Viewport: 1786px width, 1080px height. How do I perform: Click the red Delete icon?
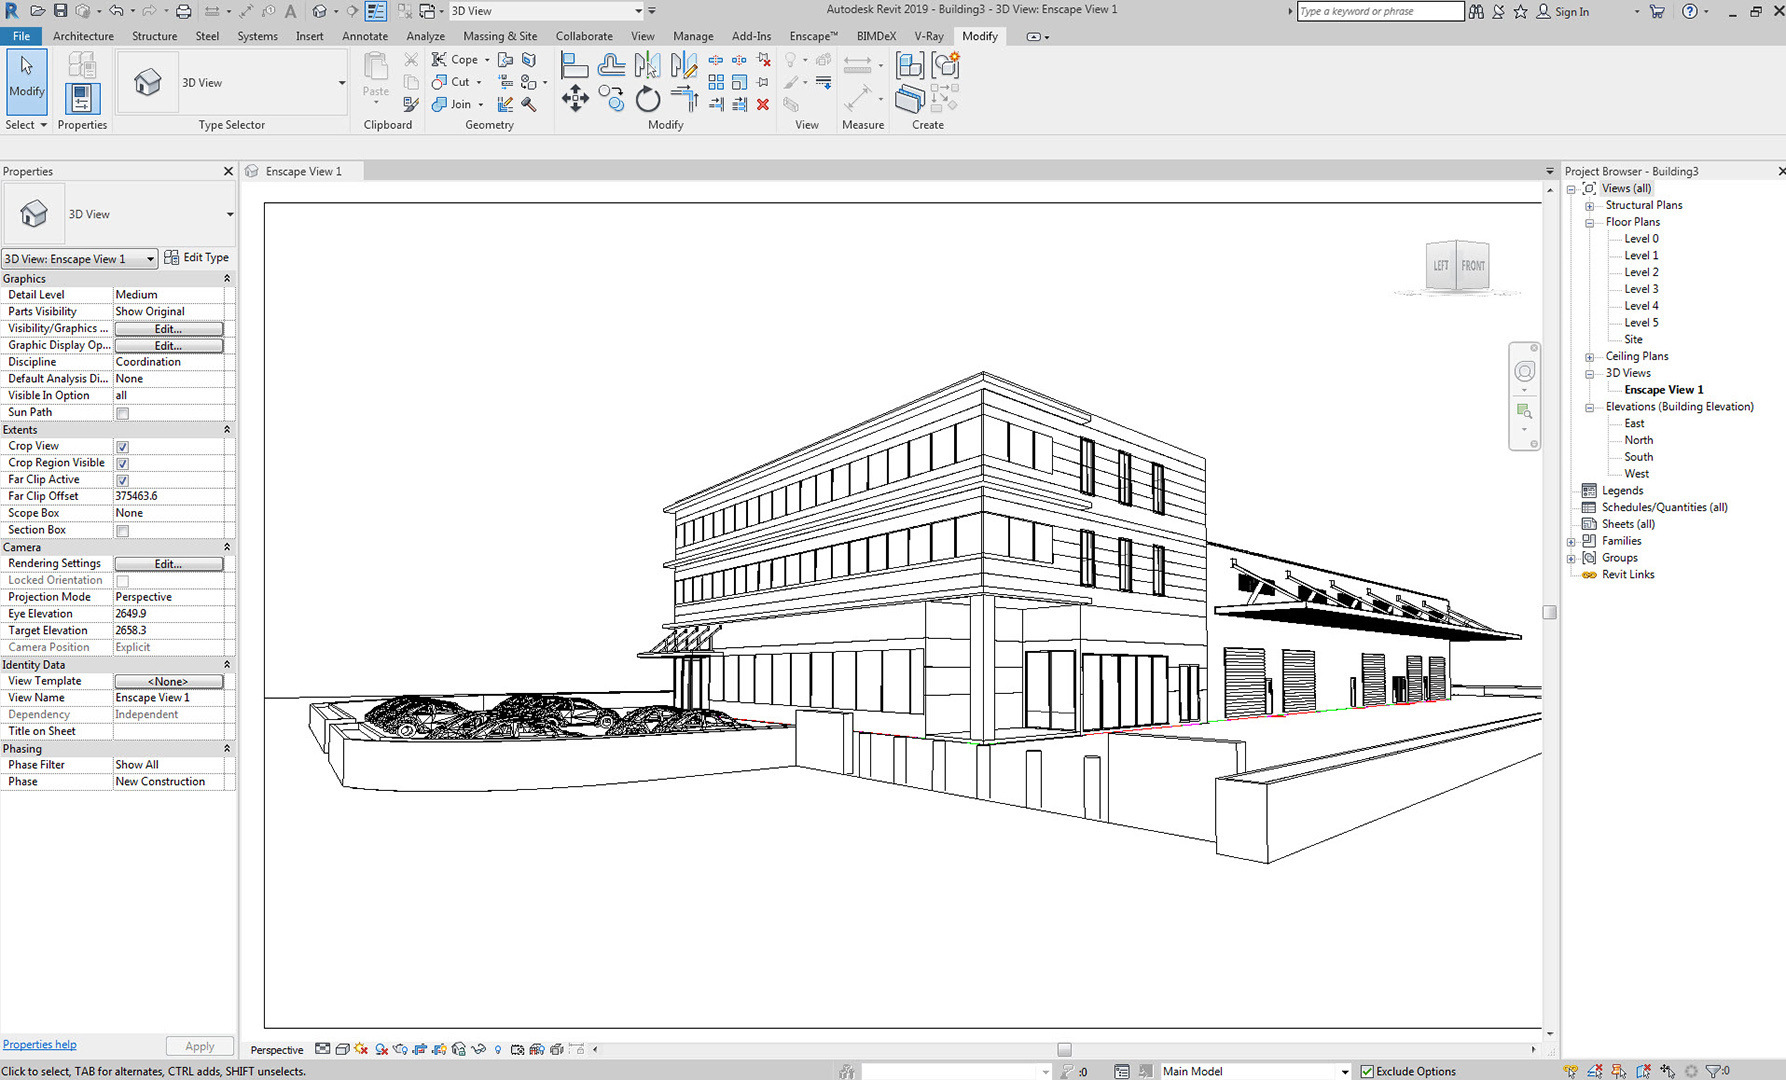pyautogui.click(x=763, y=104)
